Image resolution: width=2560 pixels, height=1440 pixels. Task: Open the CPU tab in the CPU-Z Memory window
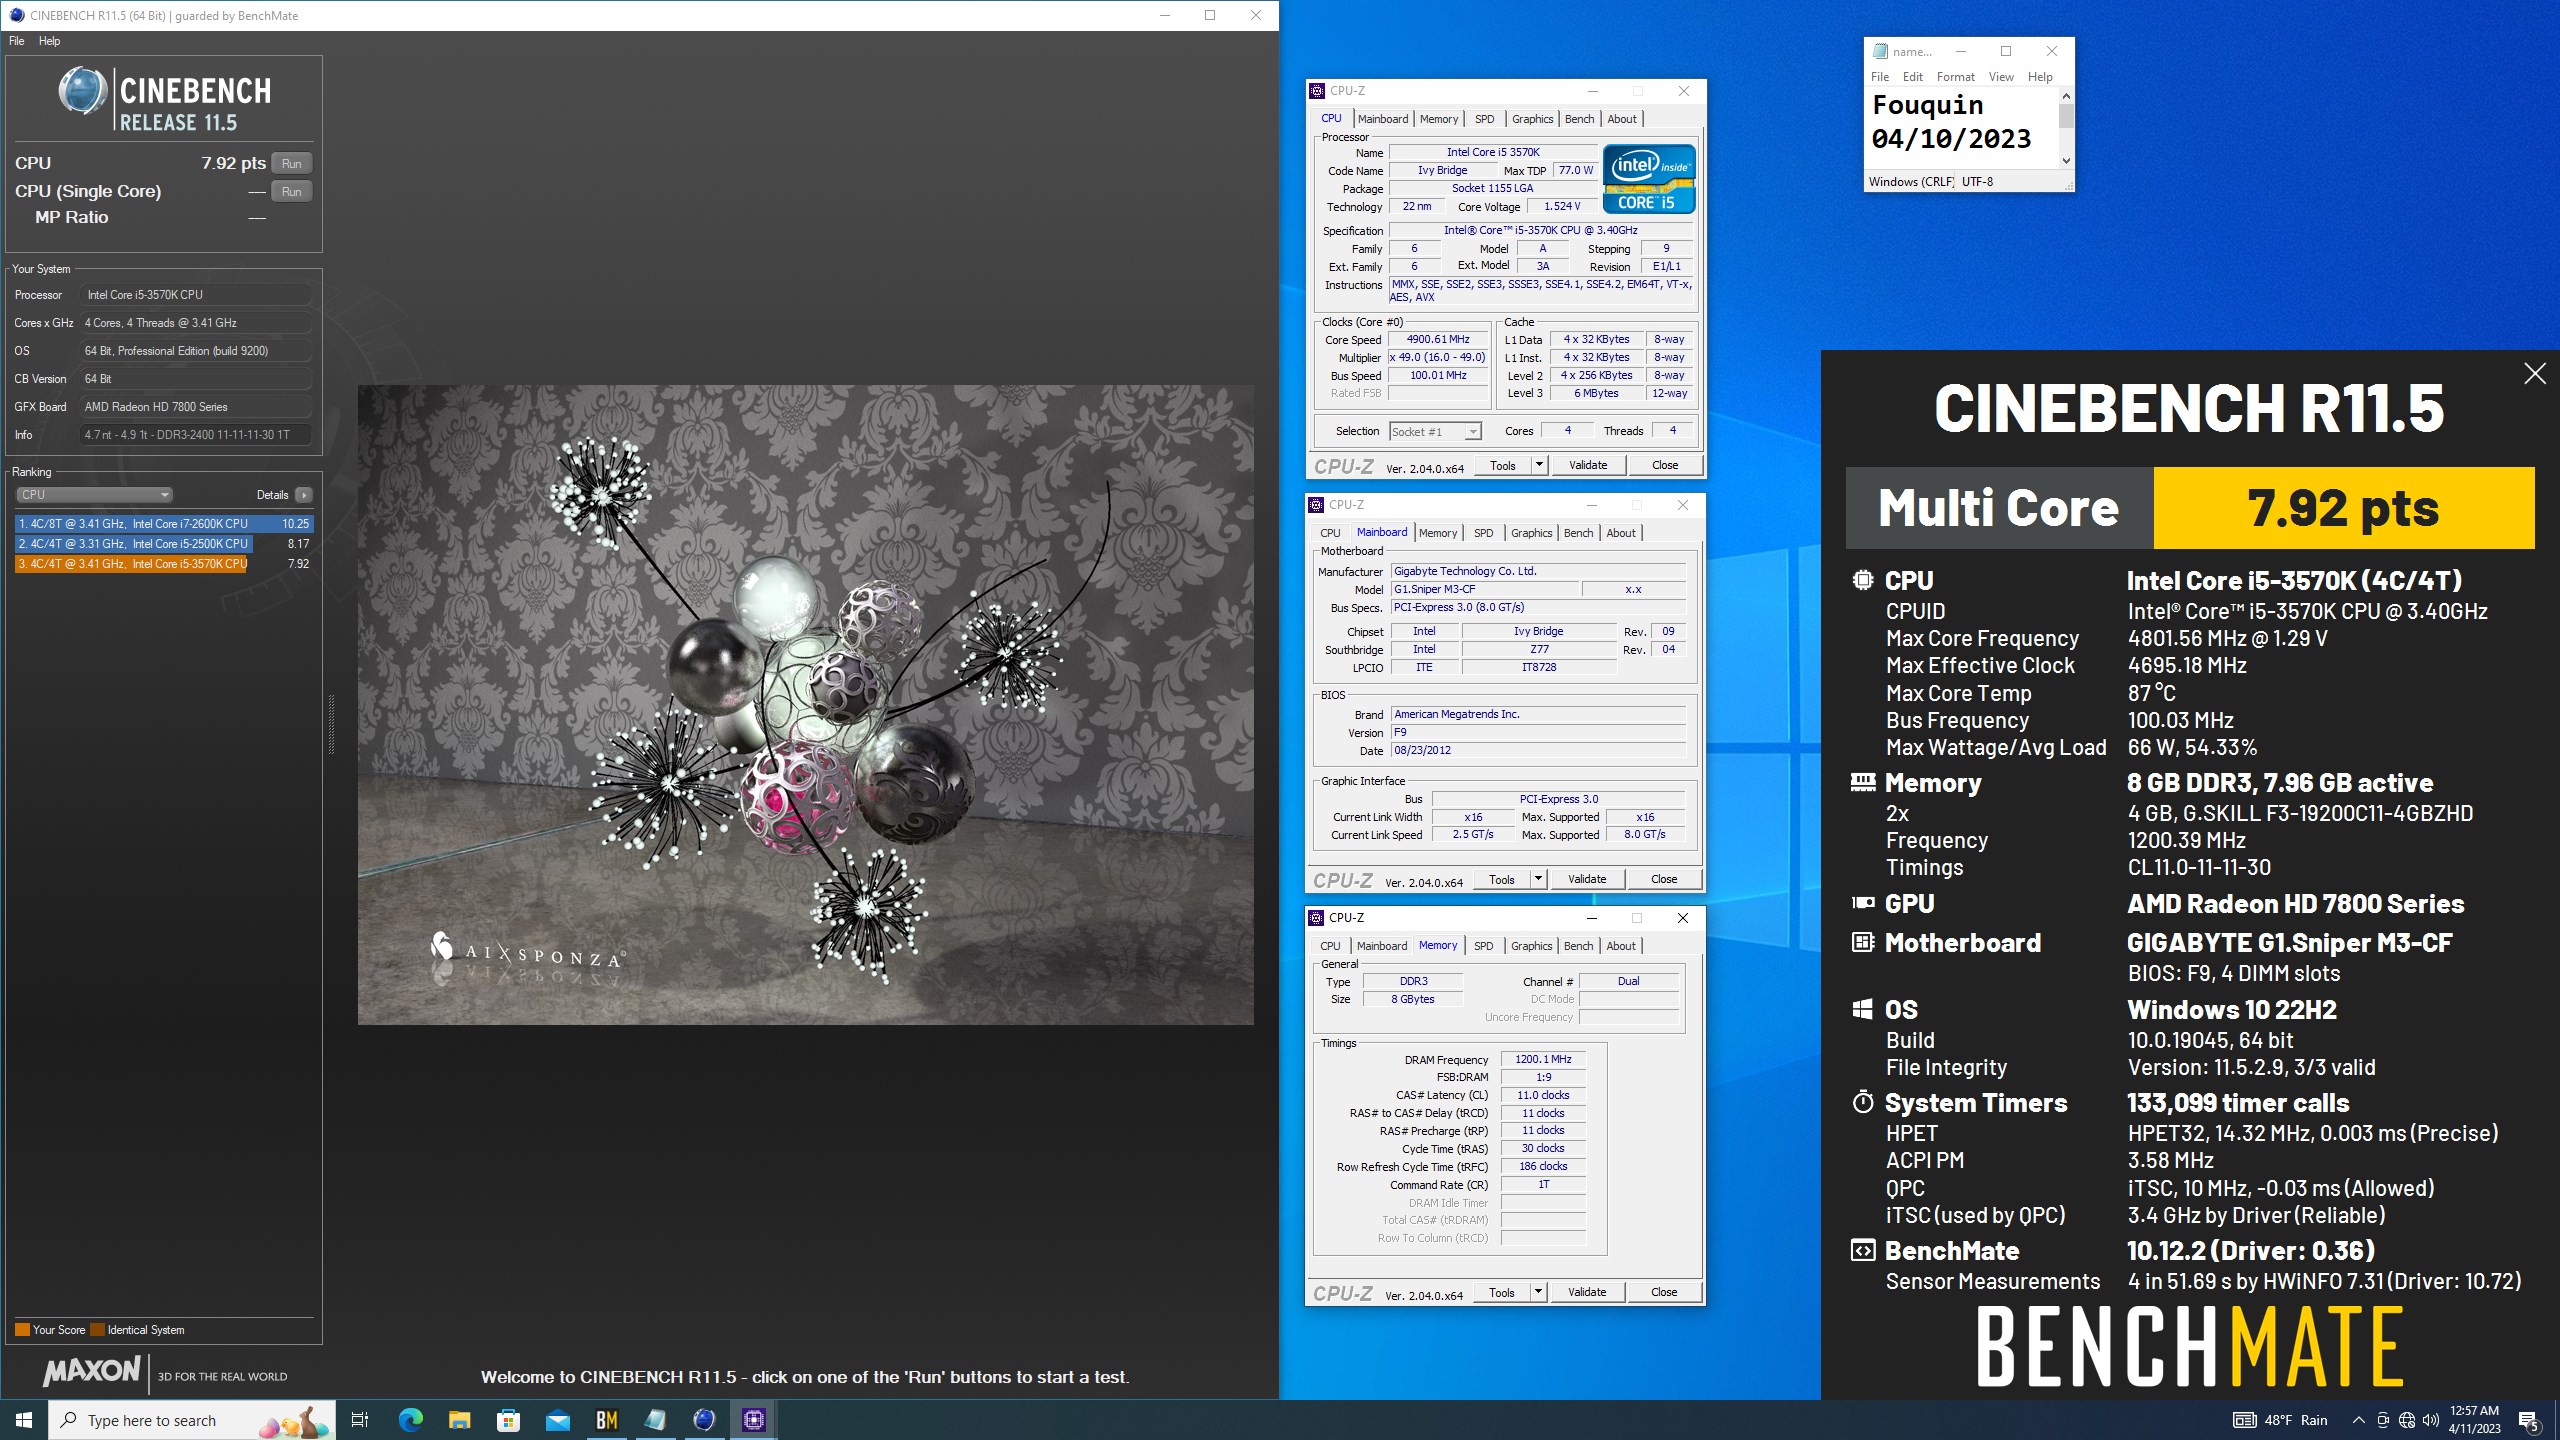[1330, 946]
